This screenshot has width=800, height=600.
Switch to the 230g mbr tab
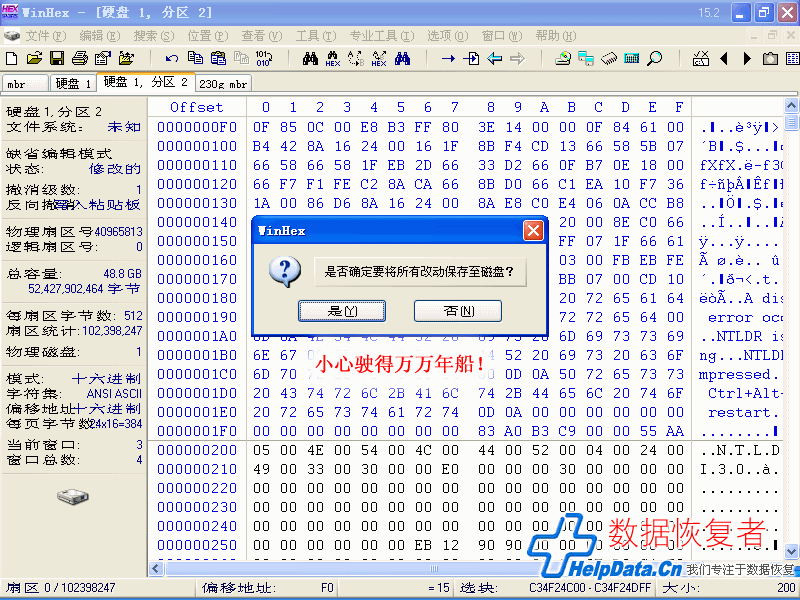point(223,84)
